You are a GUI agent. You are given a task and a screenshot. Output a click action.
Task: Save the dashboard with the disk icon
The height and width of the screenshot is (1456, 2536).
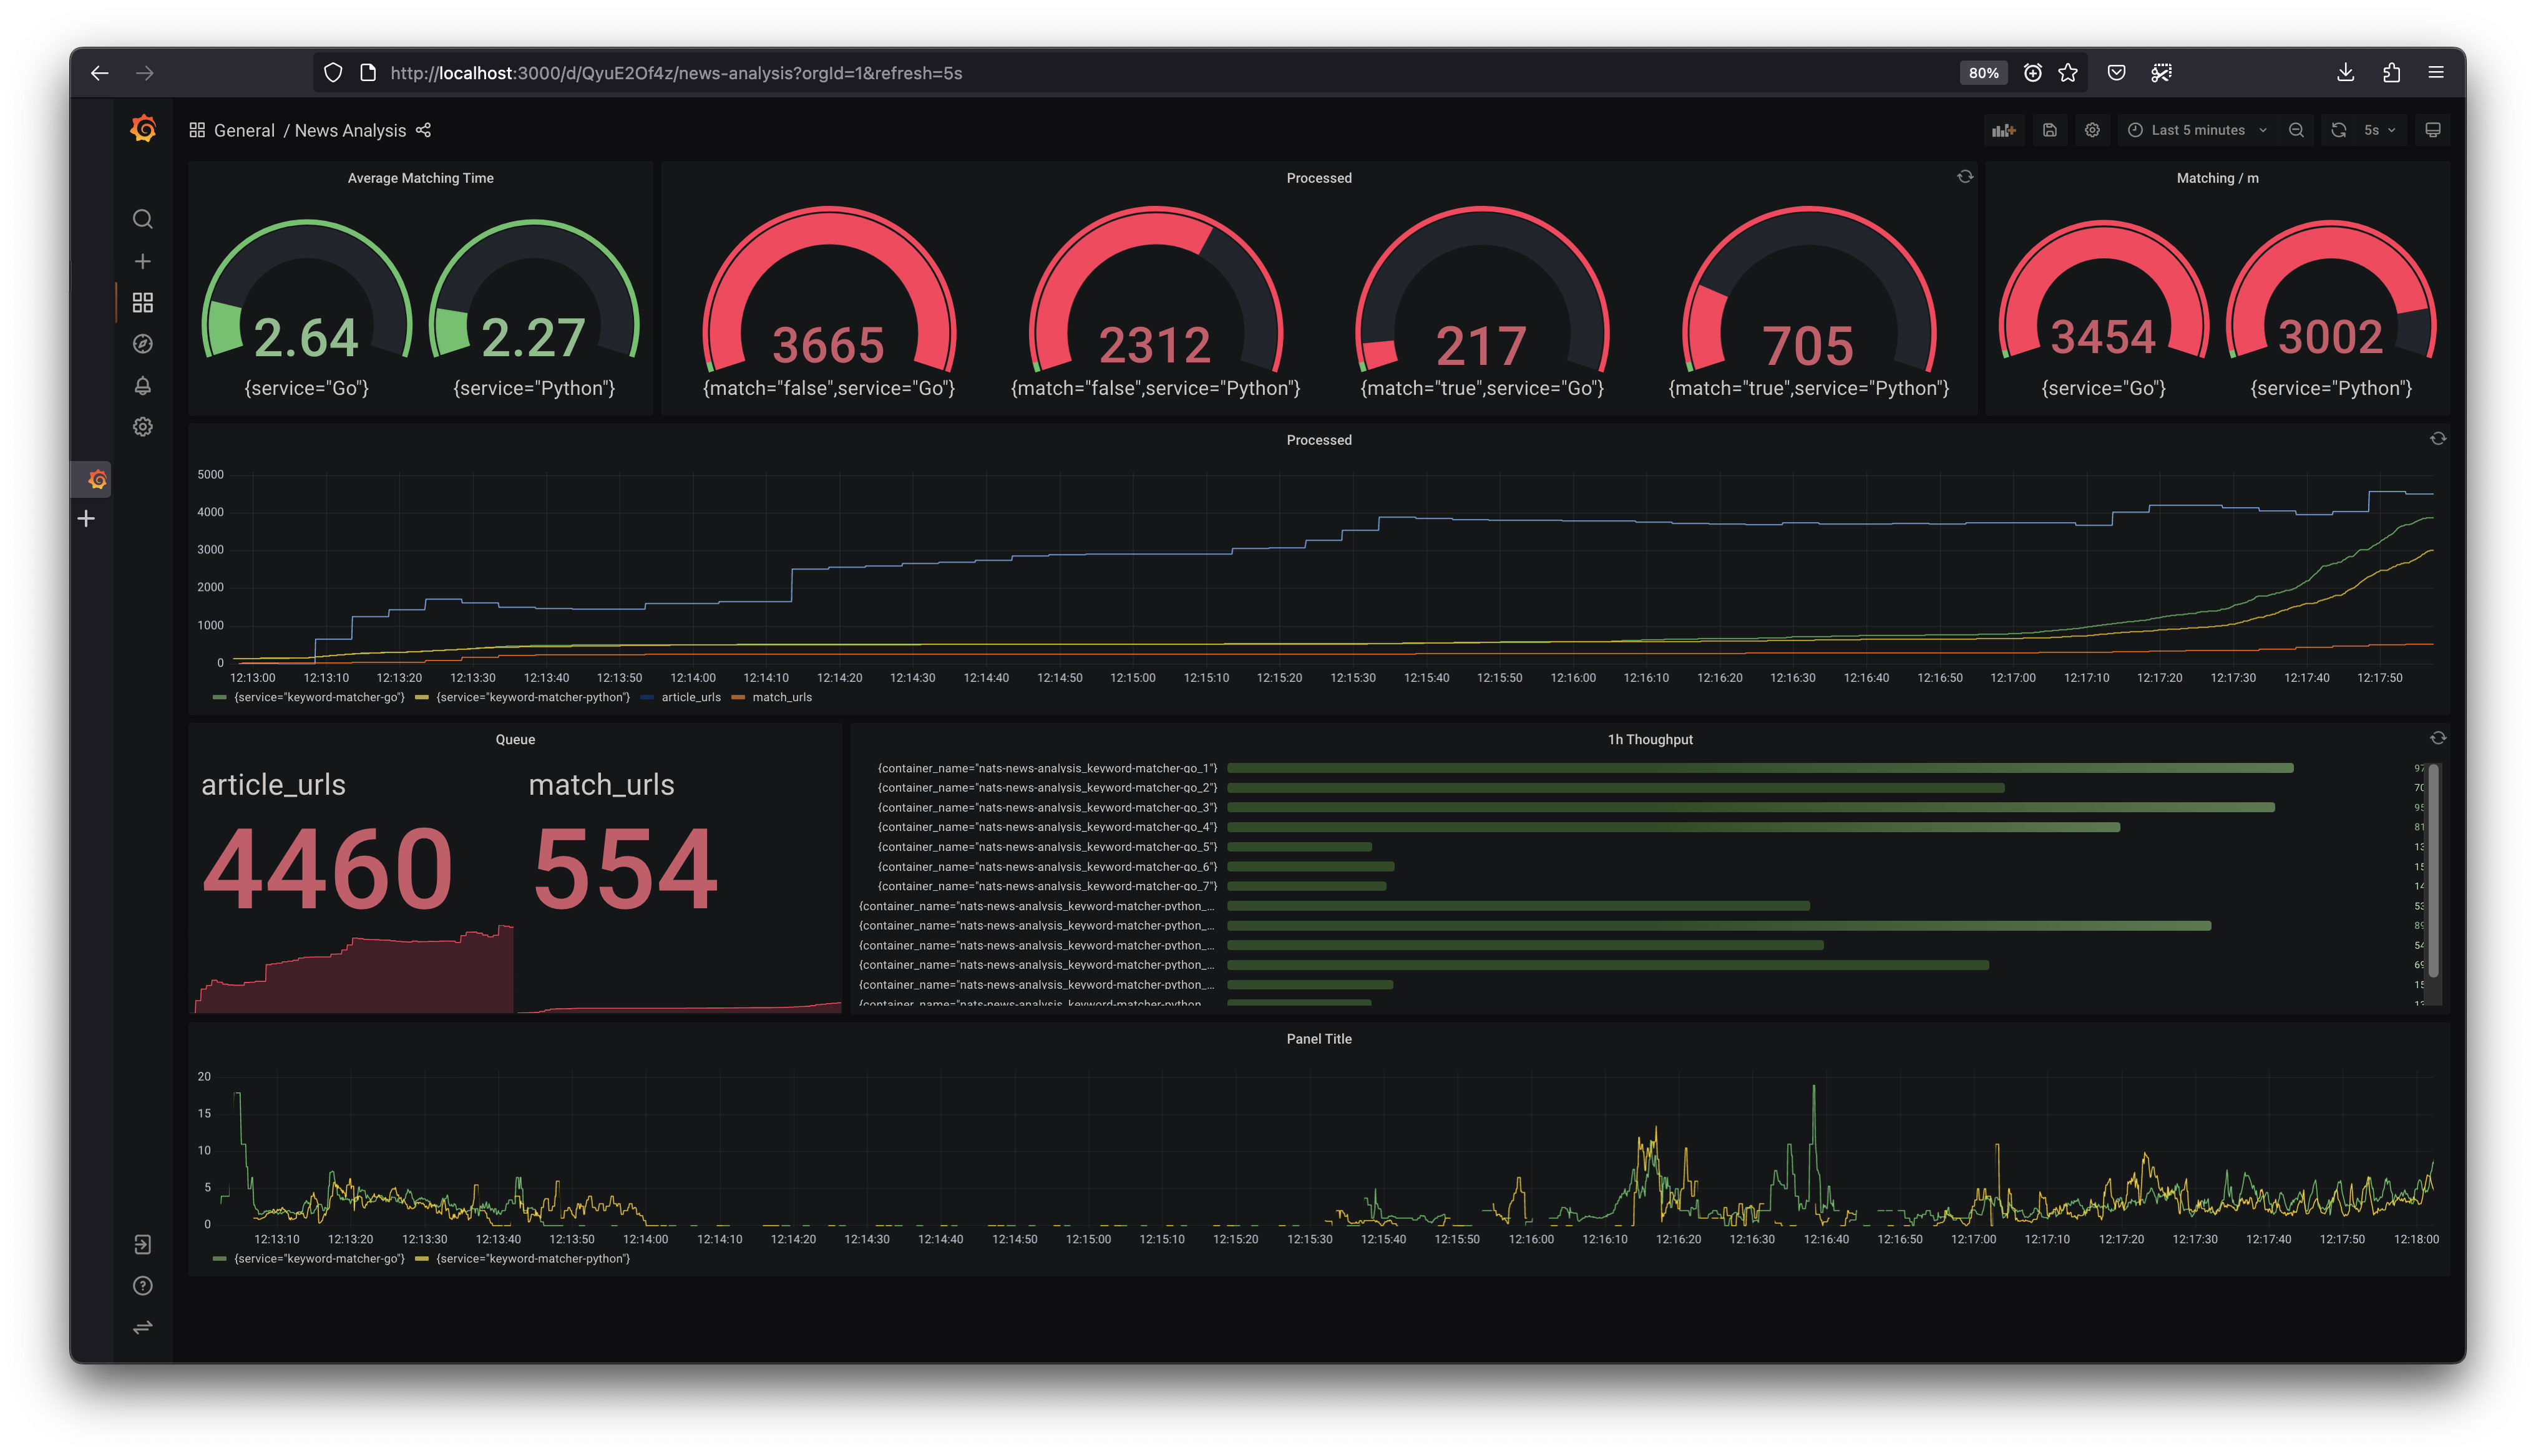pyautogui.click(x=2049, y=130)
